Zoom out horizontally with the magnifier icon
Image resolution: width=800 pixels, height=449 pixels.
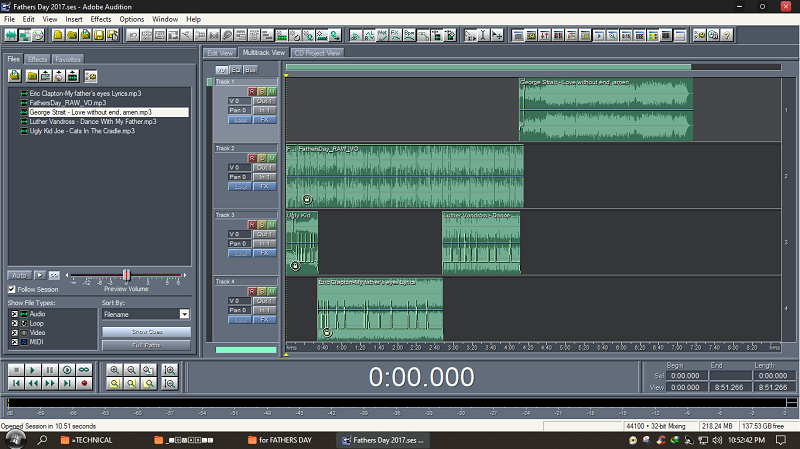click(132, 370)
